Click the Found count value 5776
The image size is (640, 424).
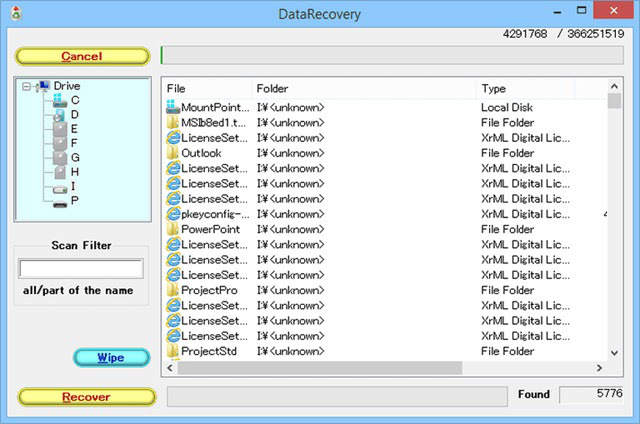(609, 393)
